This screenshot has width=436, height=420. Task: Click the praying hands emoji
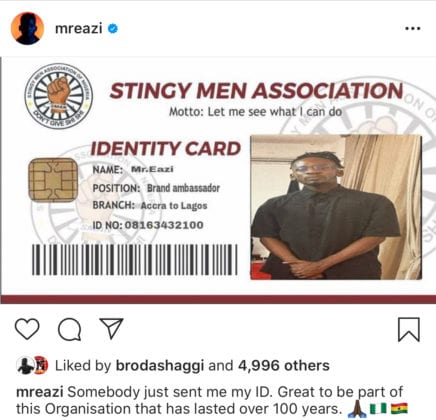pos(357,409)
